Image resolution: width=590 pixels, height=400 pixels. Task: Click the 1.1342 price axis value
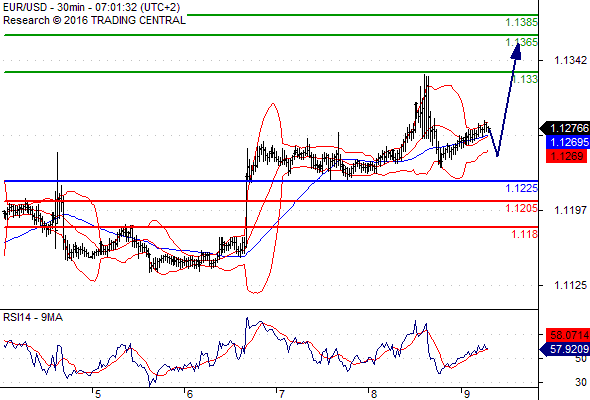[x=570, y=60]
